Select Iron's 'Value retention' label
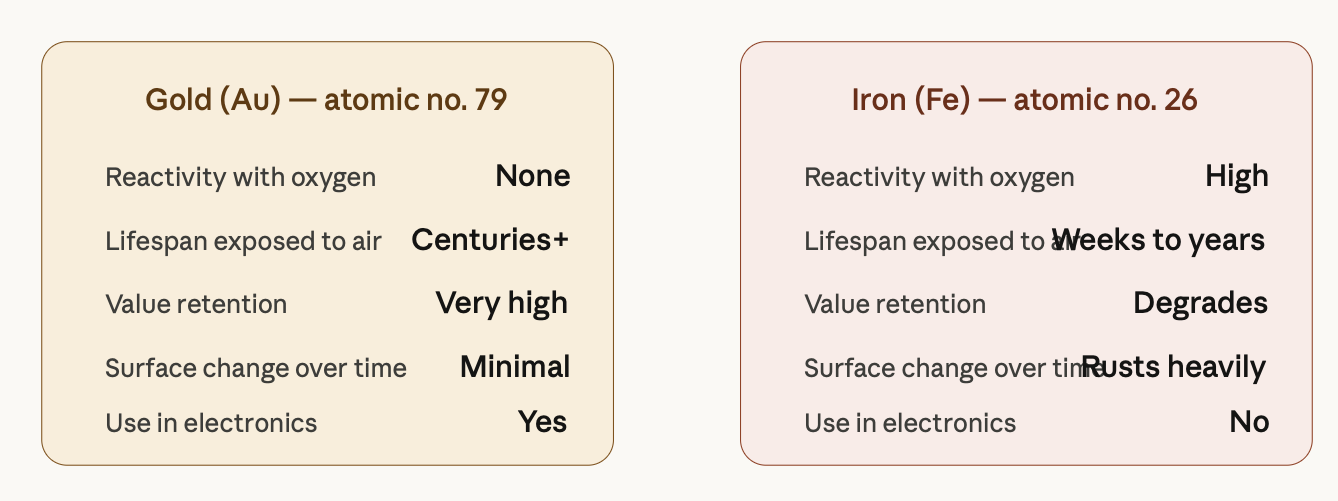 point(895,304)
